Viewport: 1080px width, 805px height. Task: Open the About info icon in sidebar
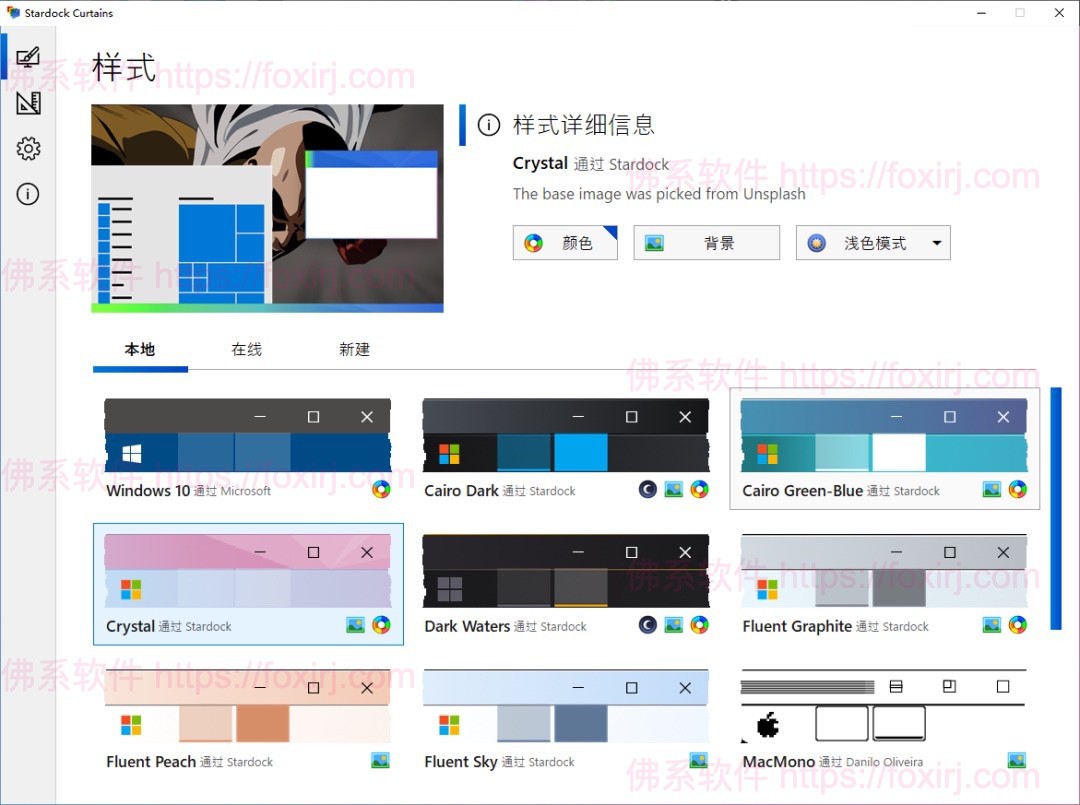28,194
